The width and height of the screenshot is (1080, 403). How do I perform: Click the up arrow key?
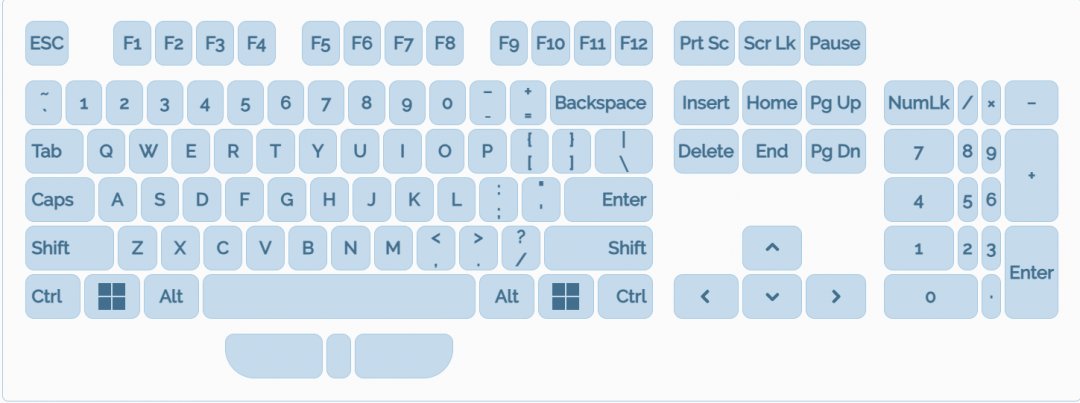771,248
